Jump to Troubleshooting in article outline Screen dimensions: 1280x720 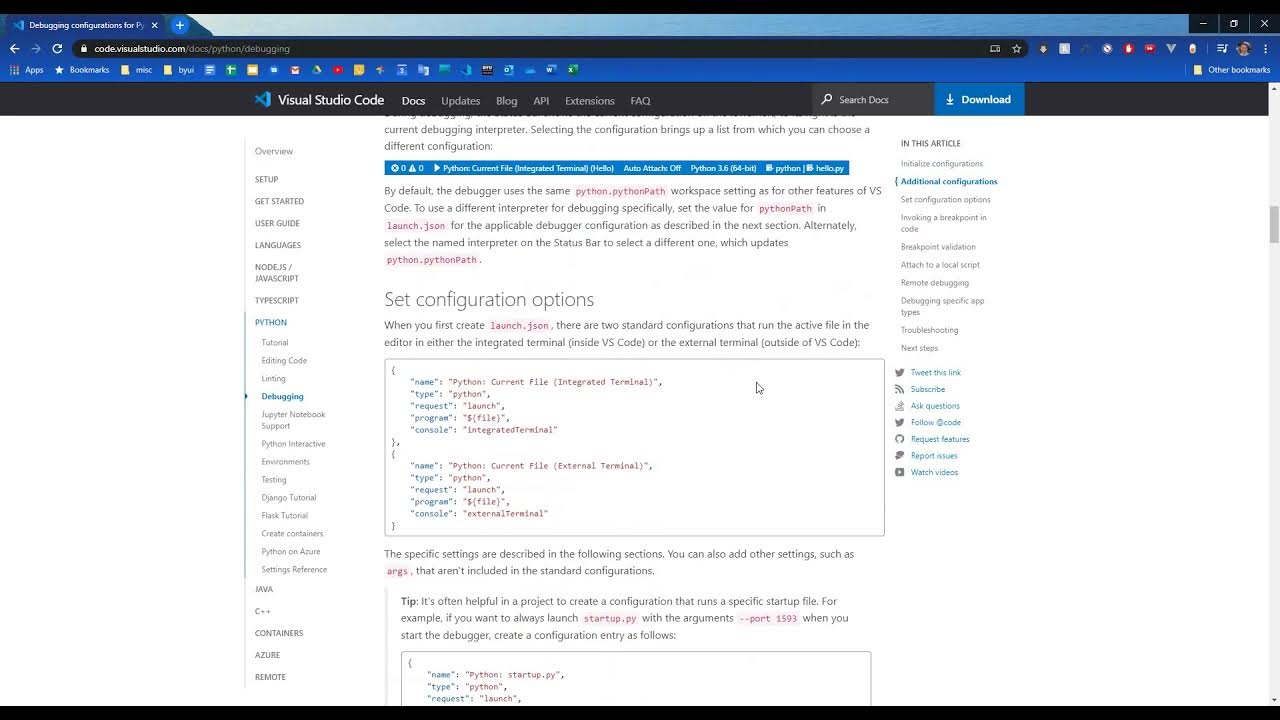coord(929,330)
